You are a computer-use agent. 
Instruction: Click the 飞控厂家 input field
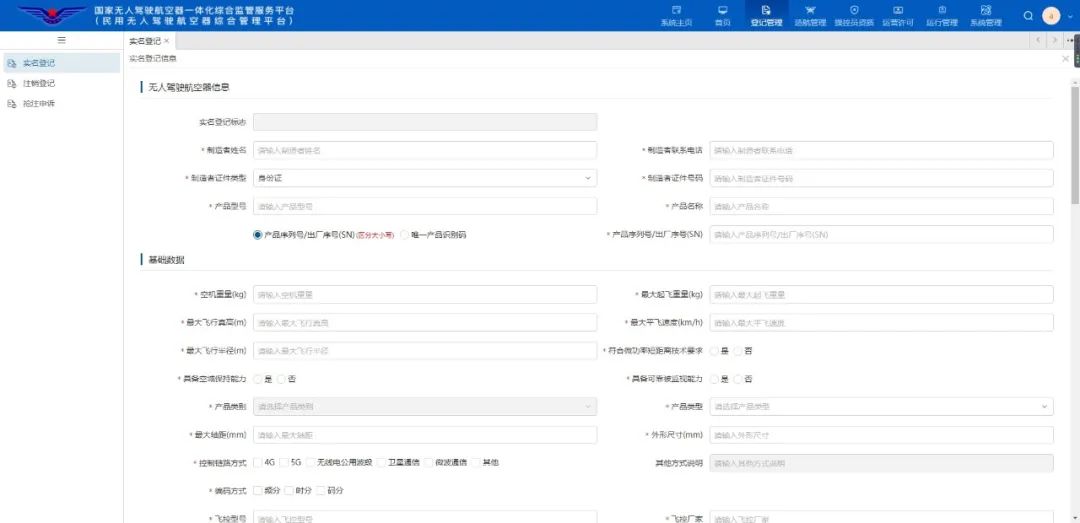click(881, 517)
